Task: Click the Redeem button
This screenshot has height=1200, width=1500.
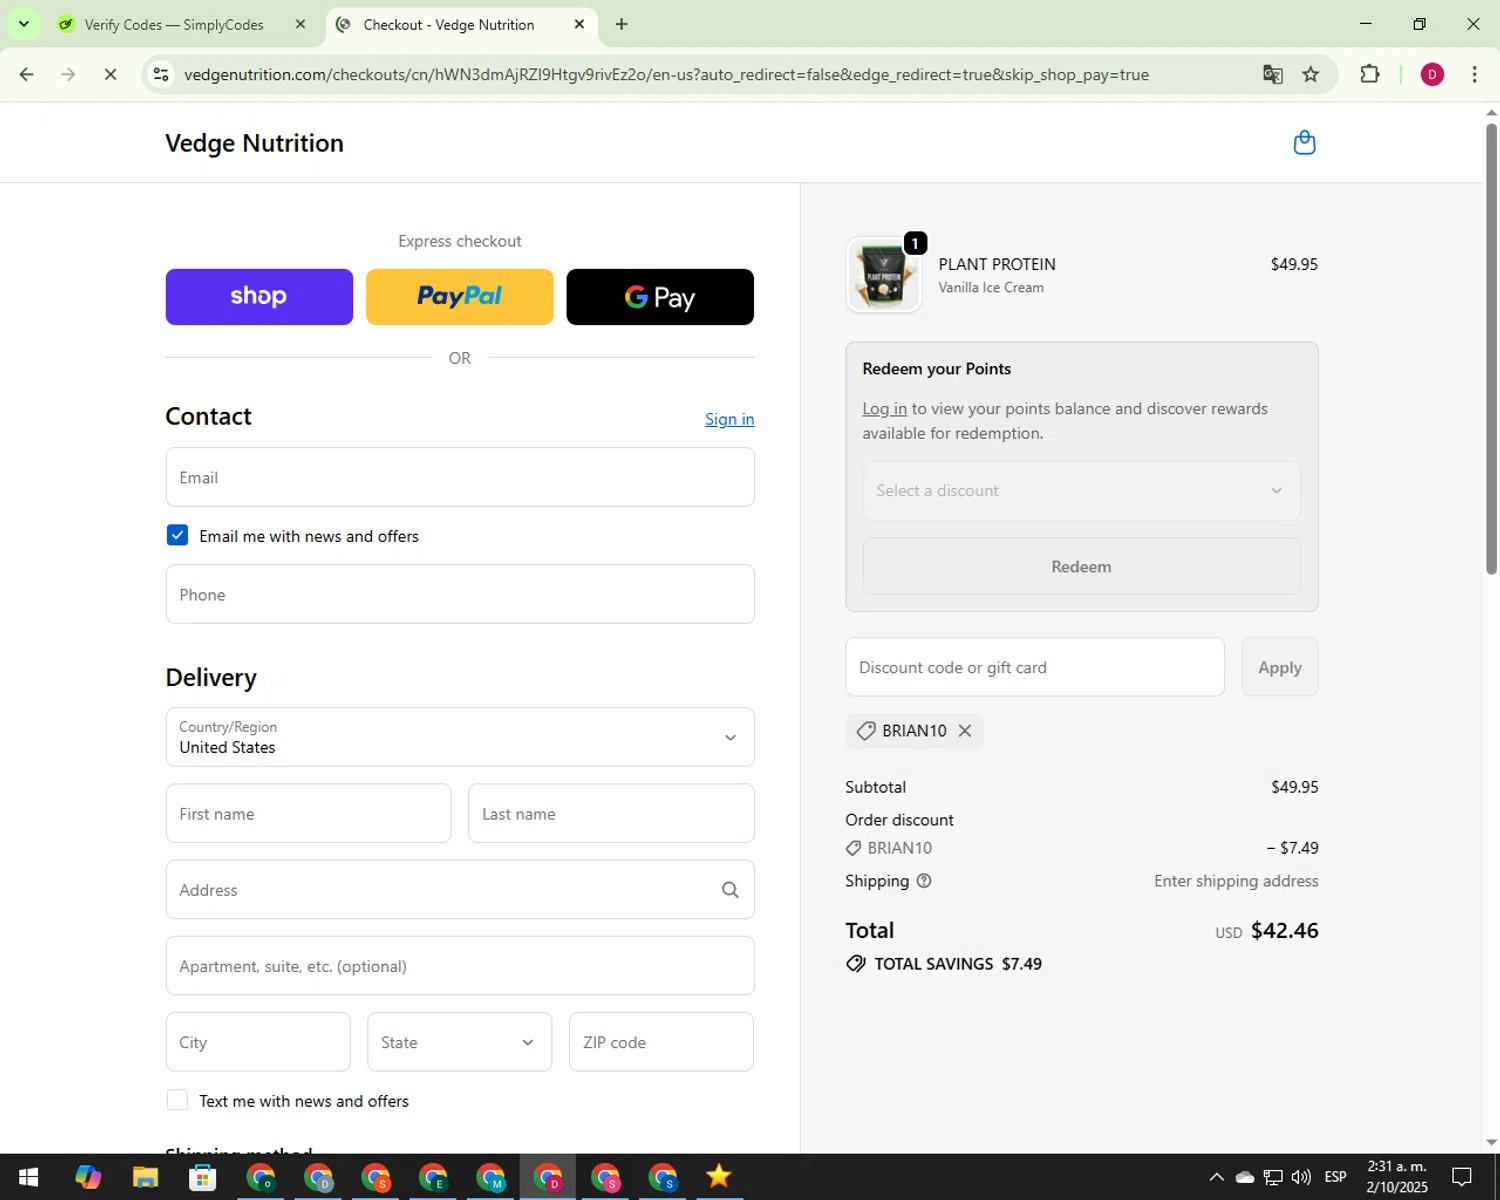Action: [x=1081, y=567]
